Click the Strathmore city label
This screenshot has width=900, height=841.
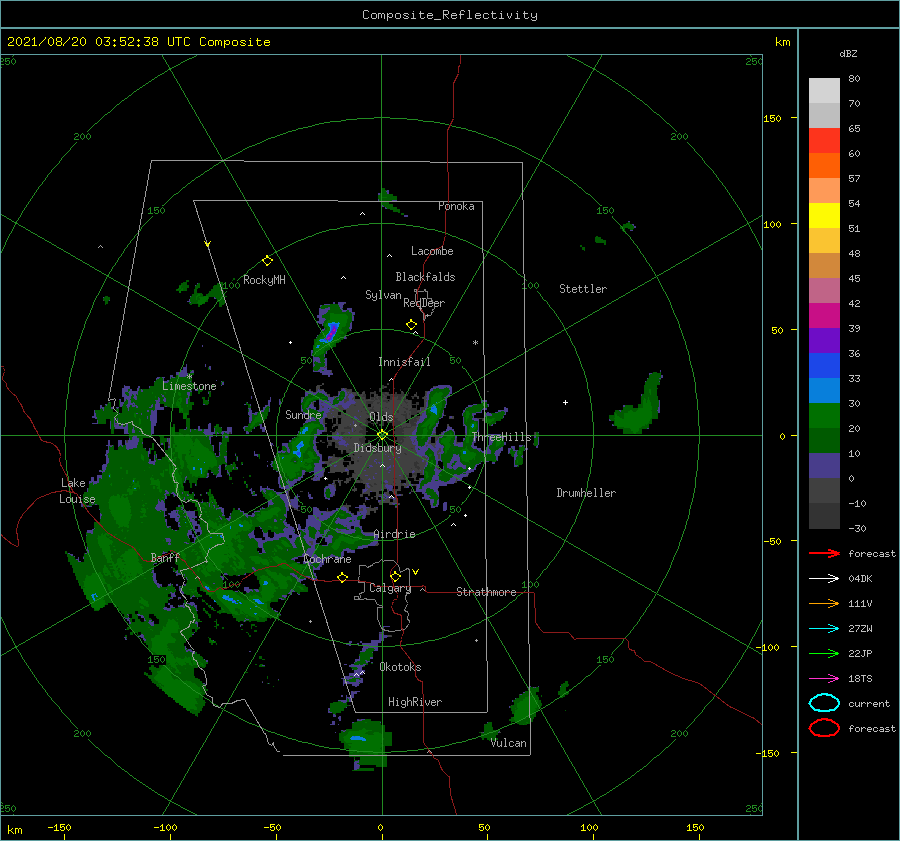click(486, 592)
